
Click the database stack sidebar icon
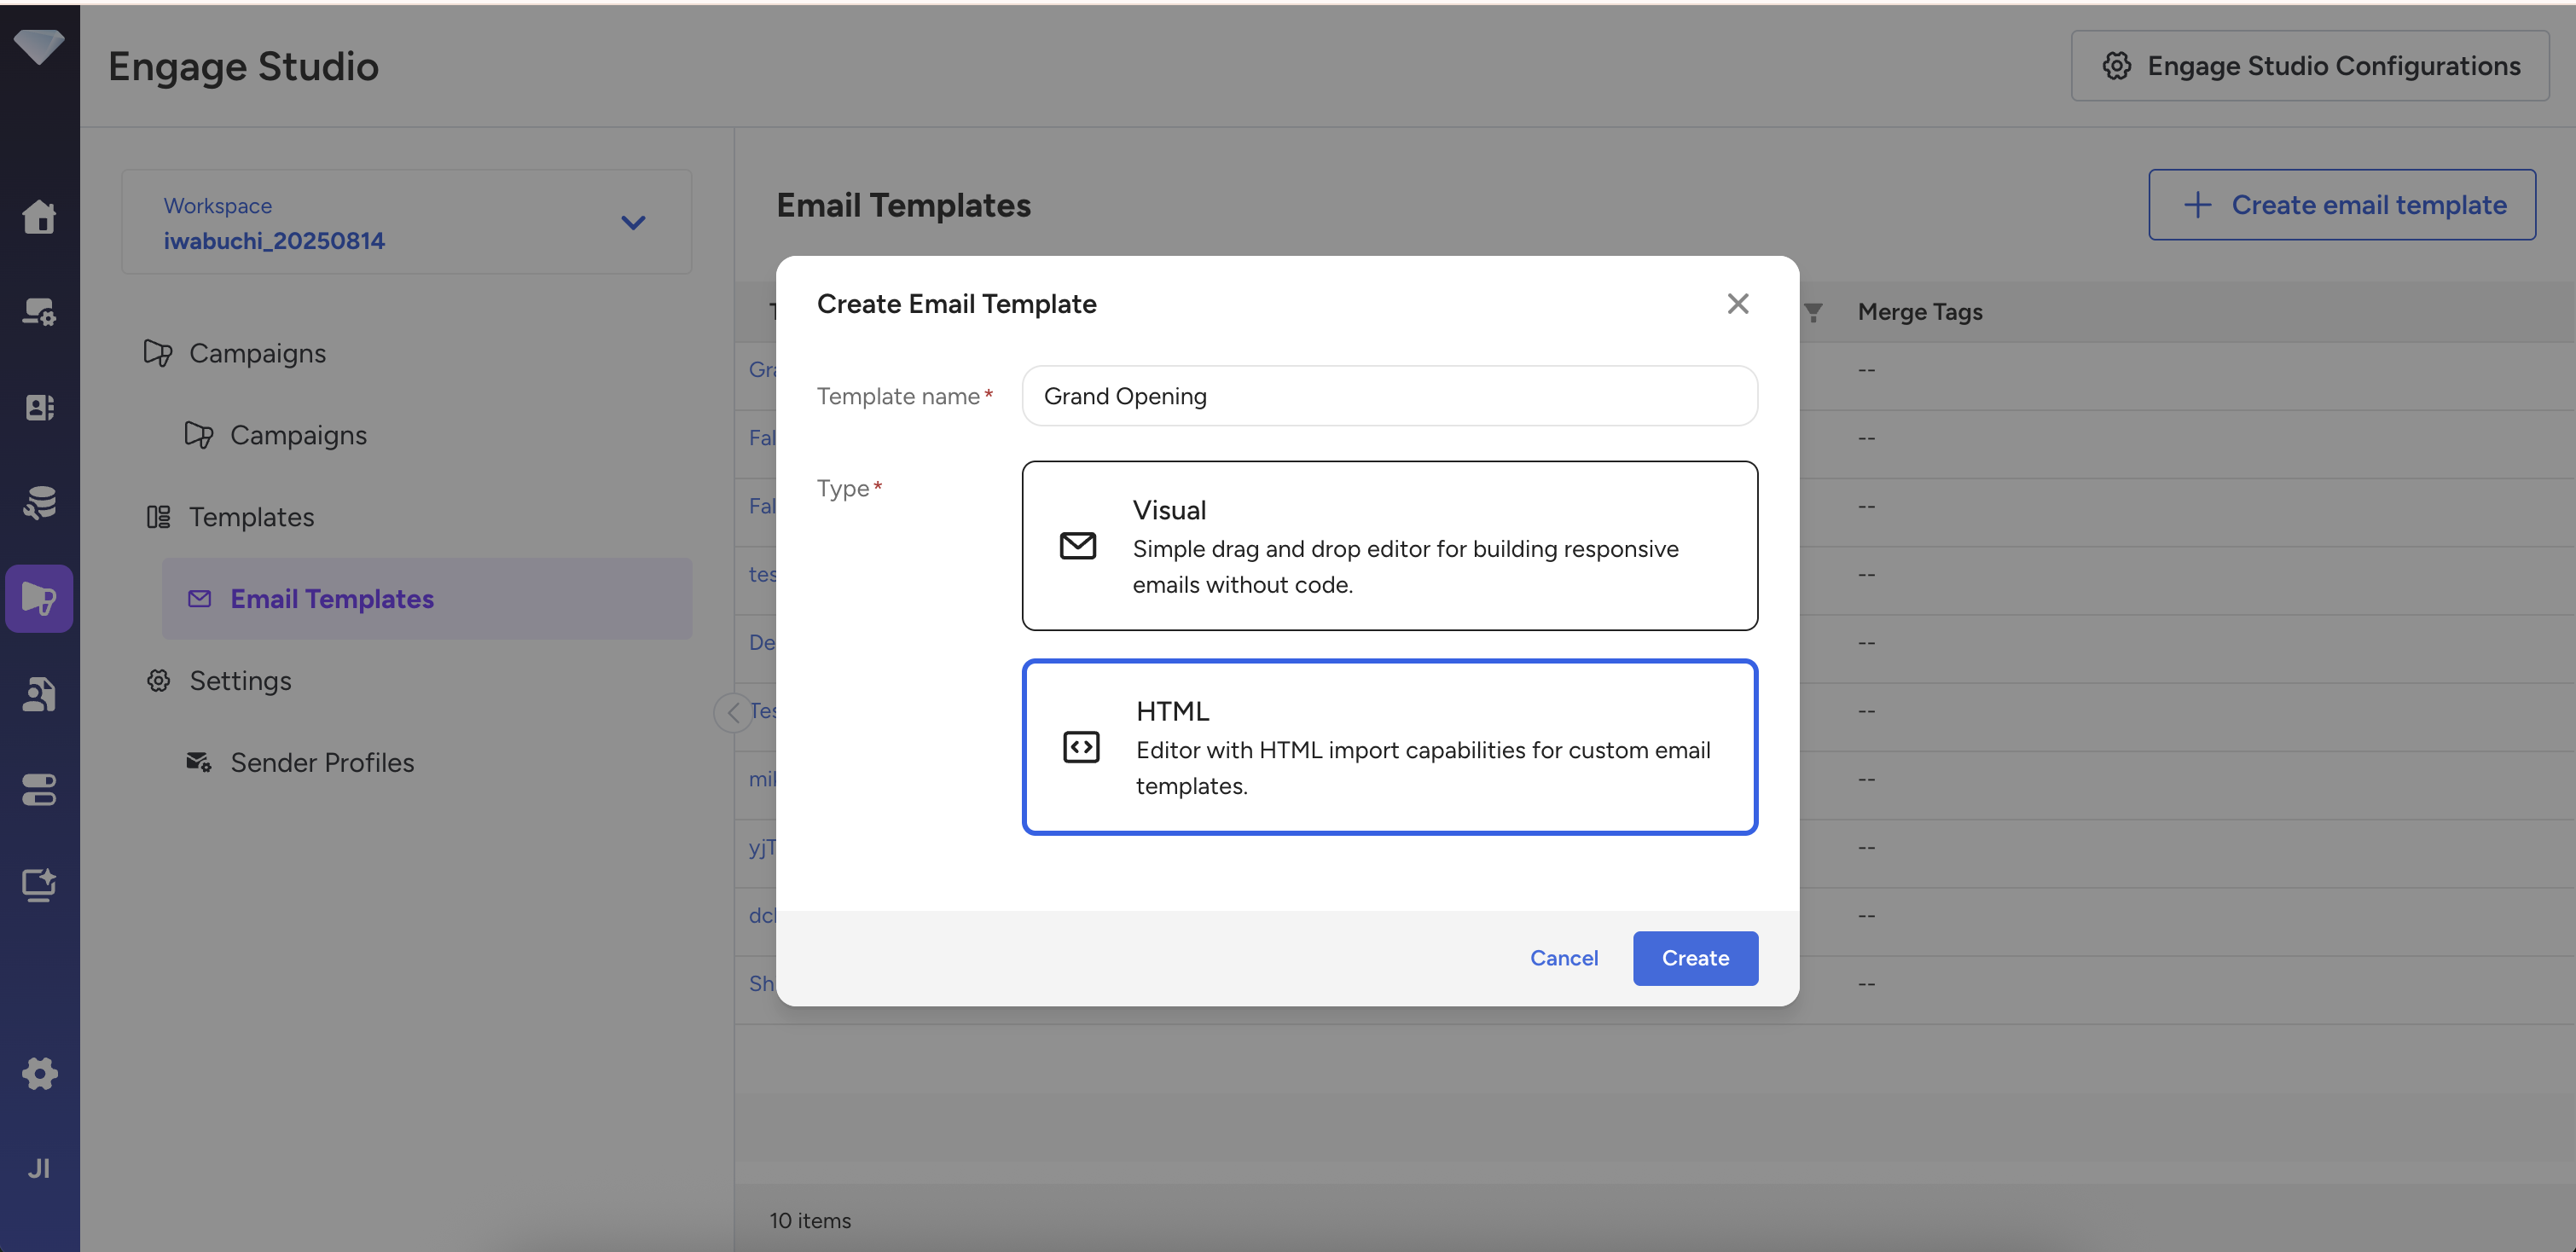pos(39,502)
